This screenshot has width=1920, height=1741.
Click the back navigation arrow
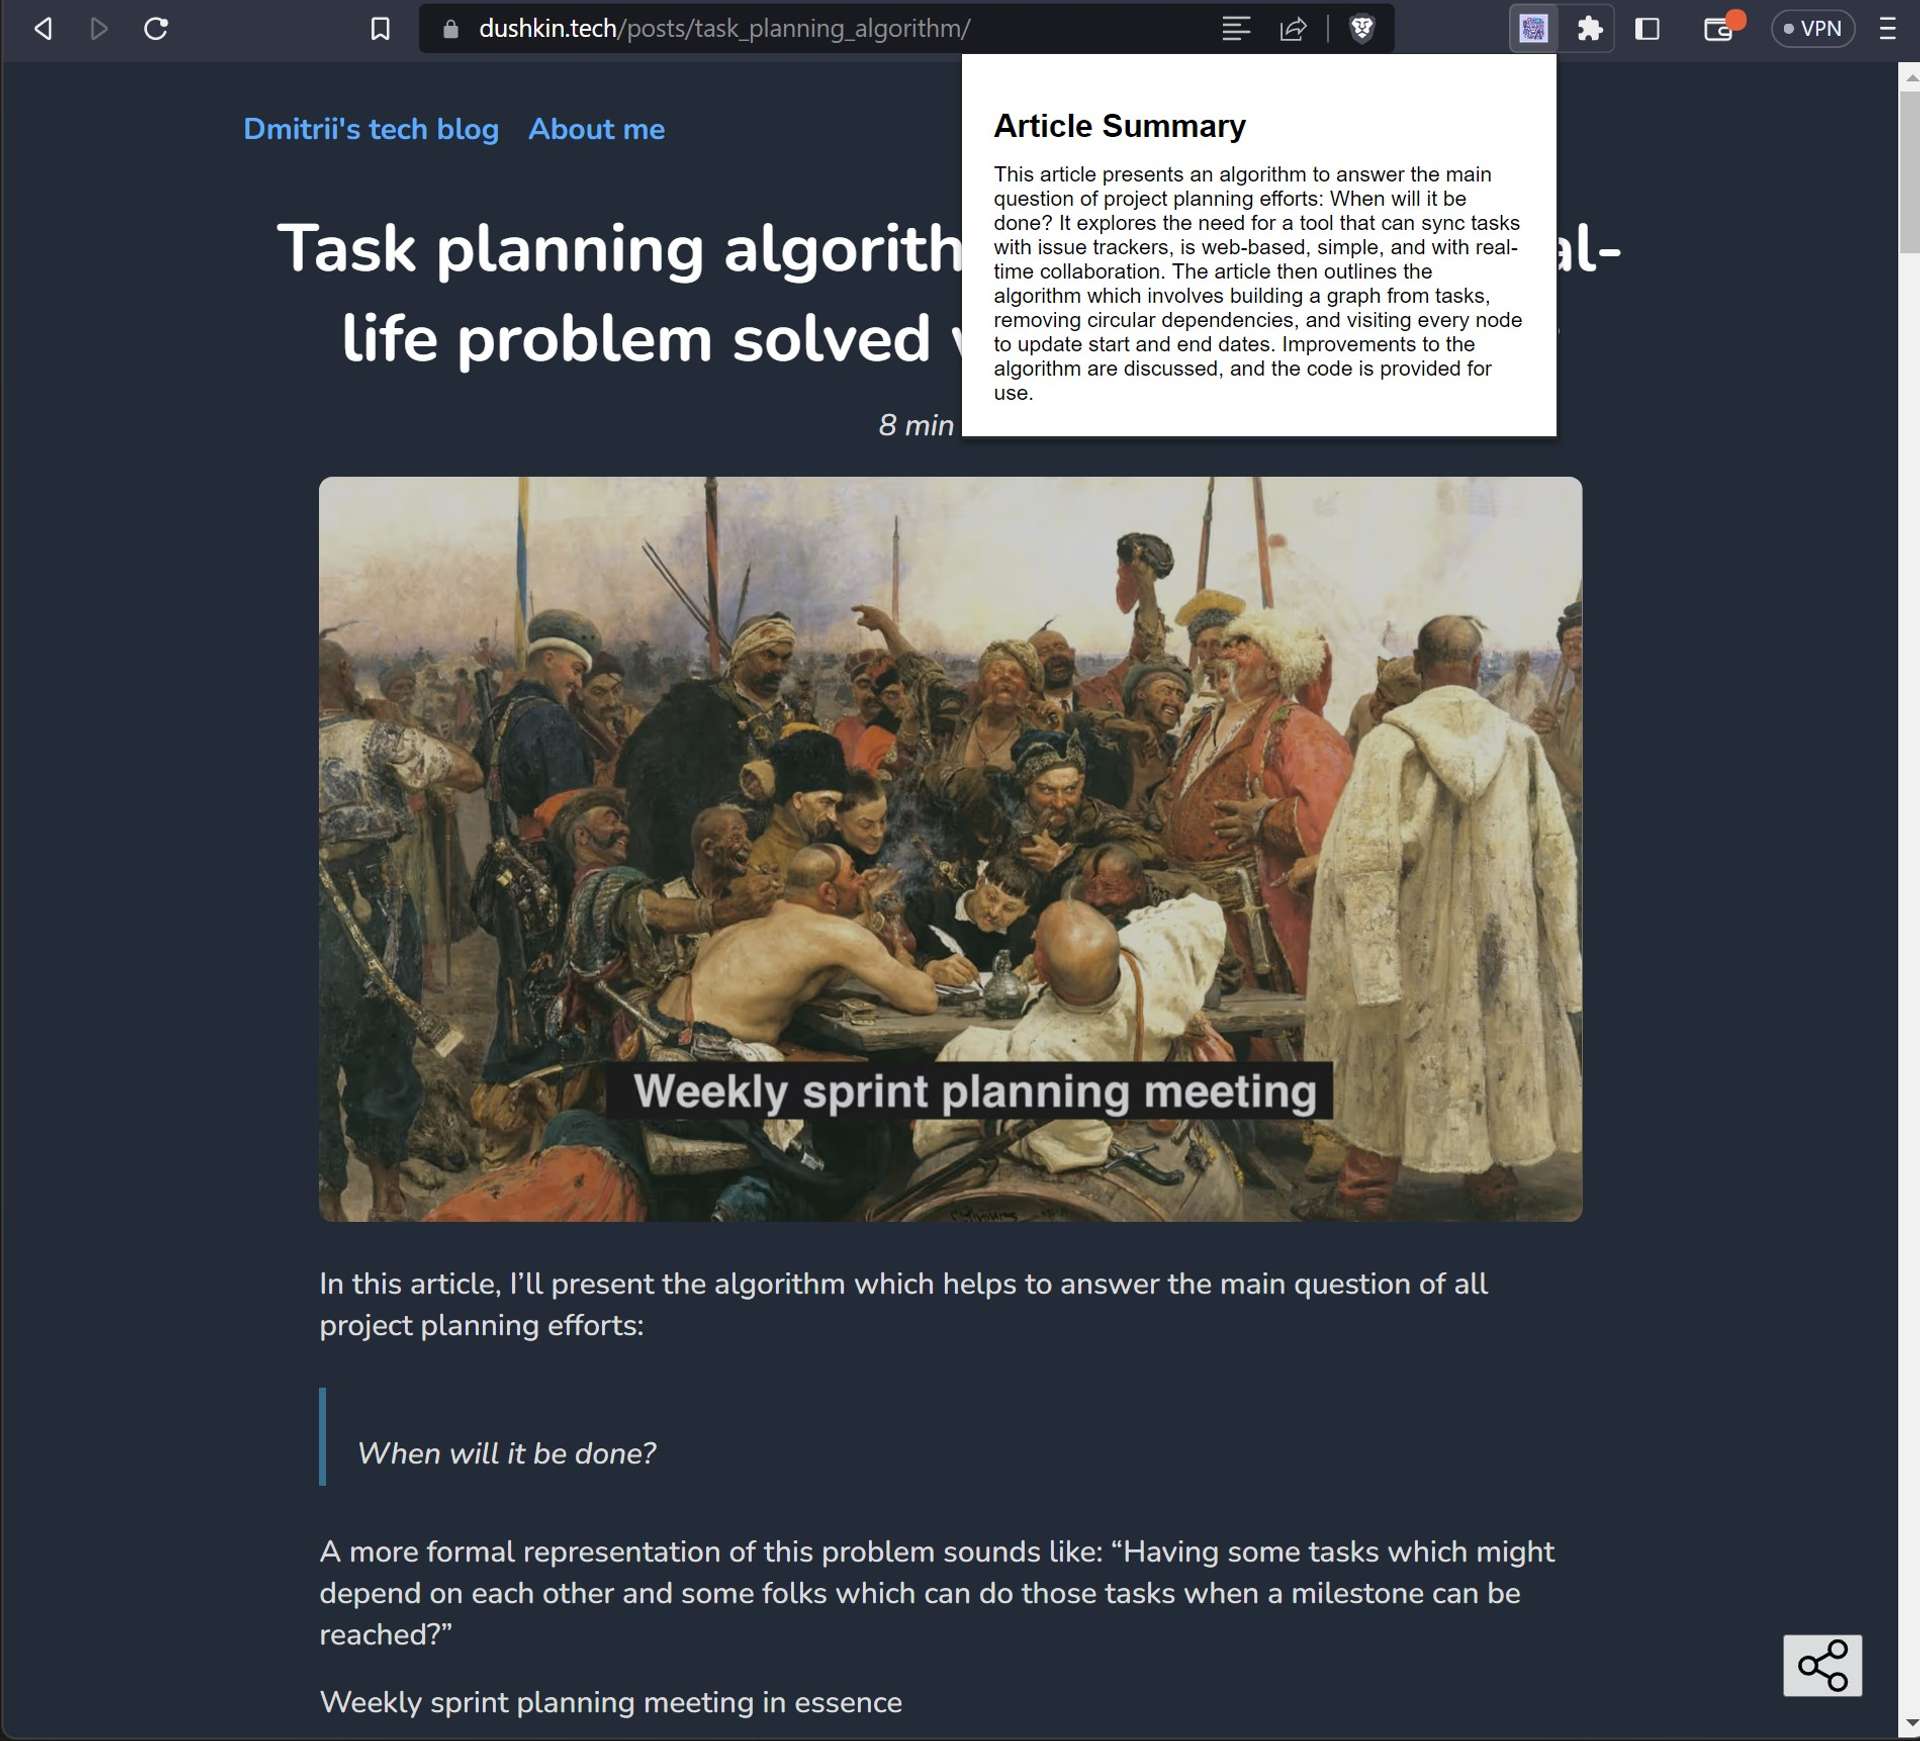click(x=42, y=28)
